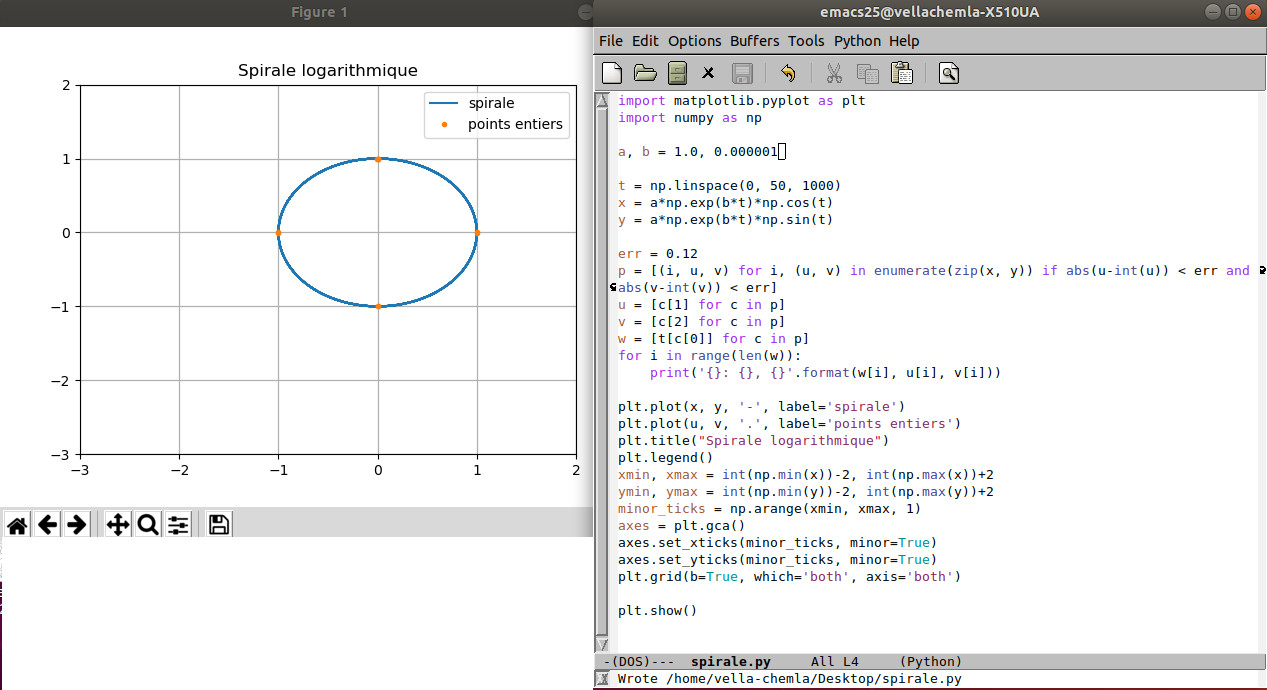Open the Options menu
1267x690 pixels.
[x=694, y=41]
